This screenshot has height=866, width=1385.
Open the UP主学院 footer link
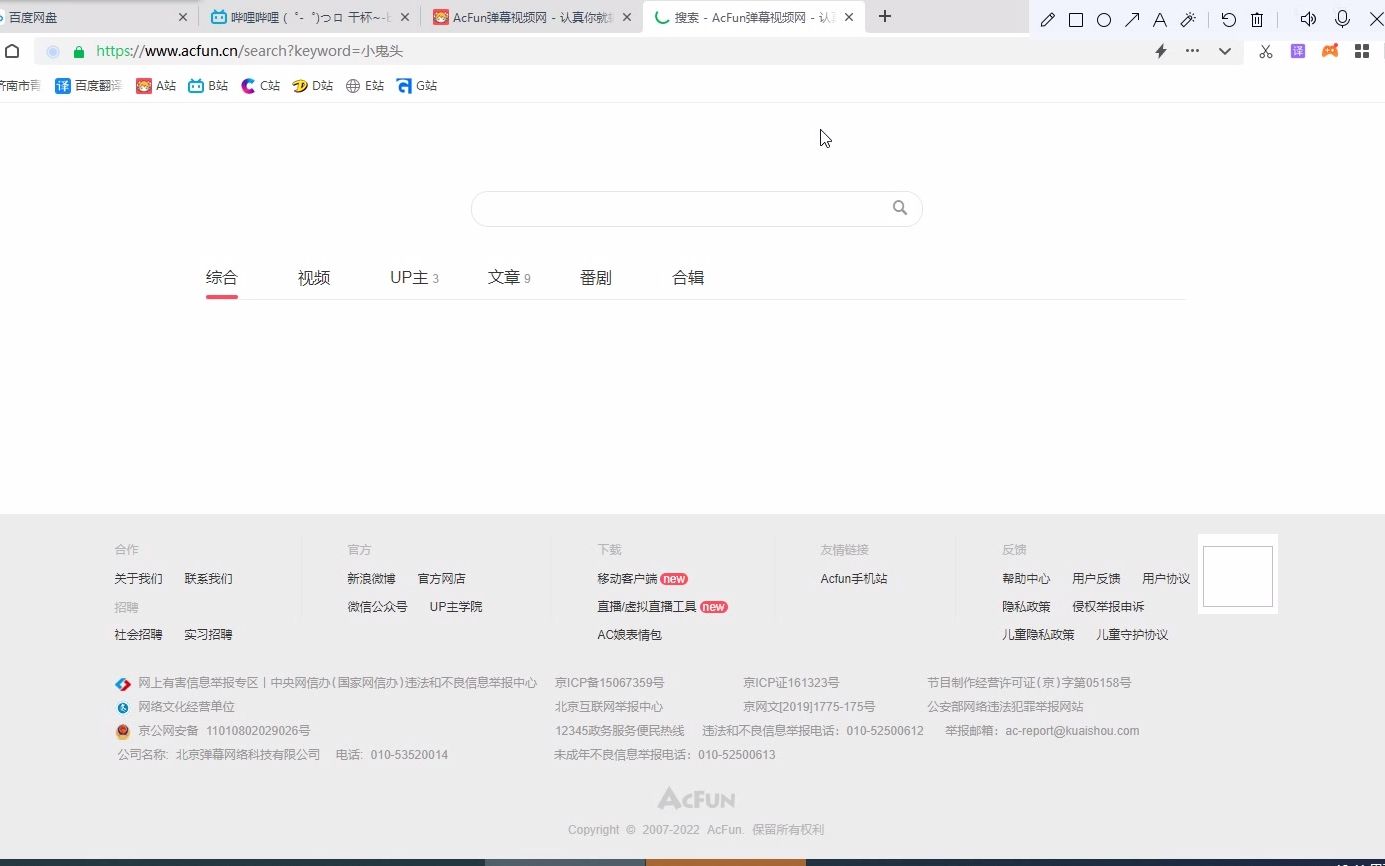456,607
